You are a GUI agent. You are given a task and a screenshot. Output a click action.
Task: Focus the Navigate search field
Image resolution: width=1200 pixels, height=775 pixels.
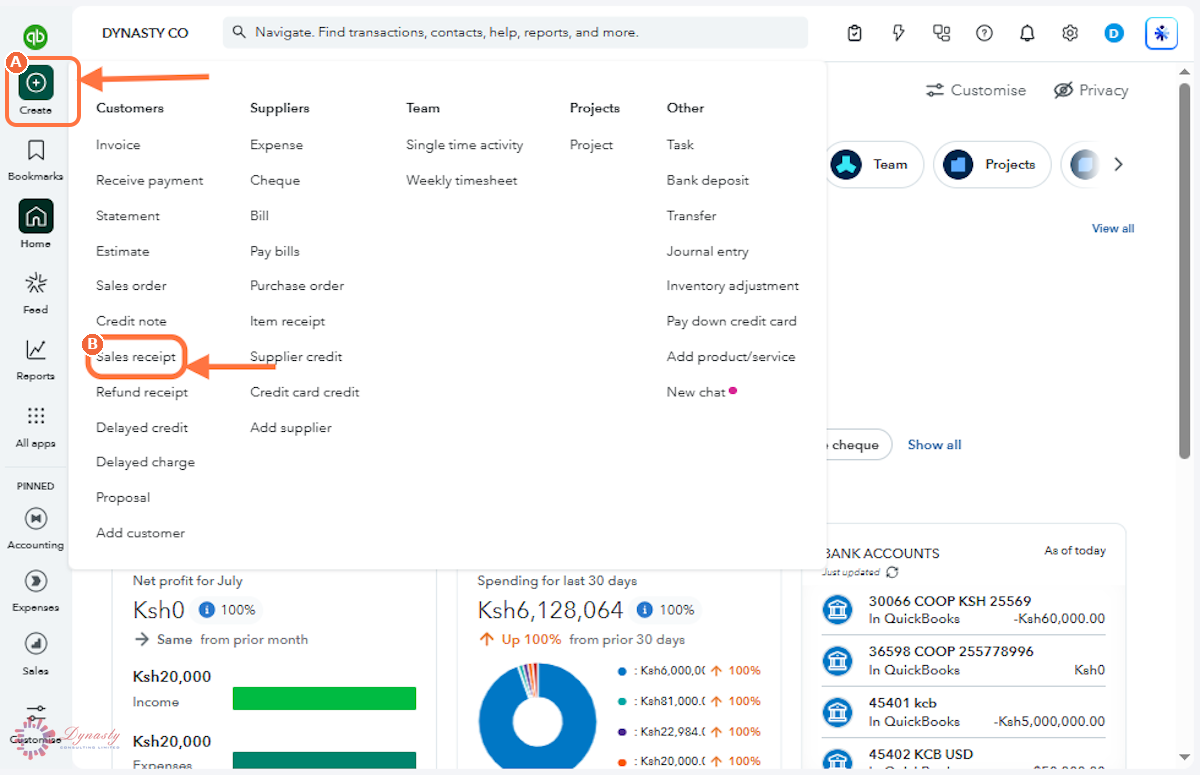tap(515, 32)
